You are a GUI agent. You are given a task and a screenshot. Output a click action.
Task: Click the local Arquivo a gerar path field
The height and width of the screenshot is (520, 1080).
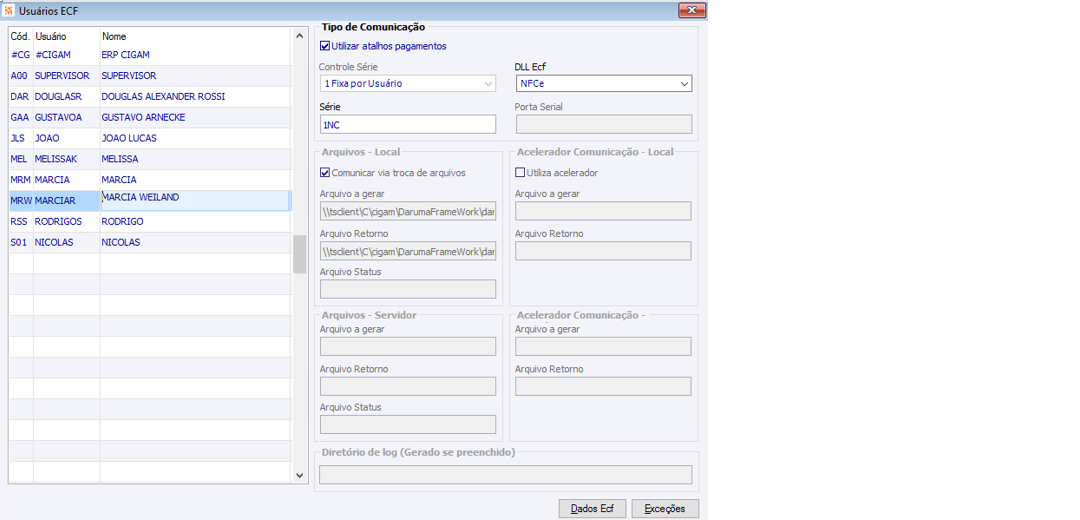pyautogui.click(x=407, y=212)
